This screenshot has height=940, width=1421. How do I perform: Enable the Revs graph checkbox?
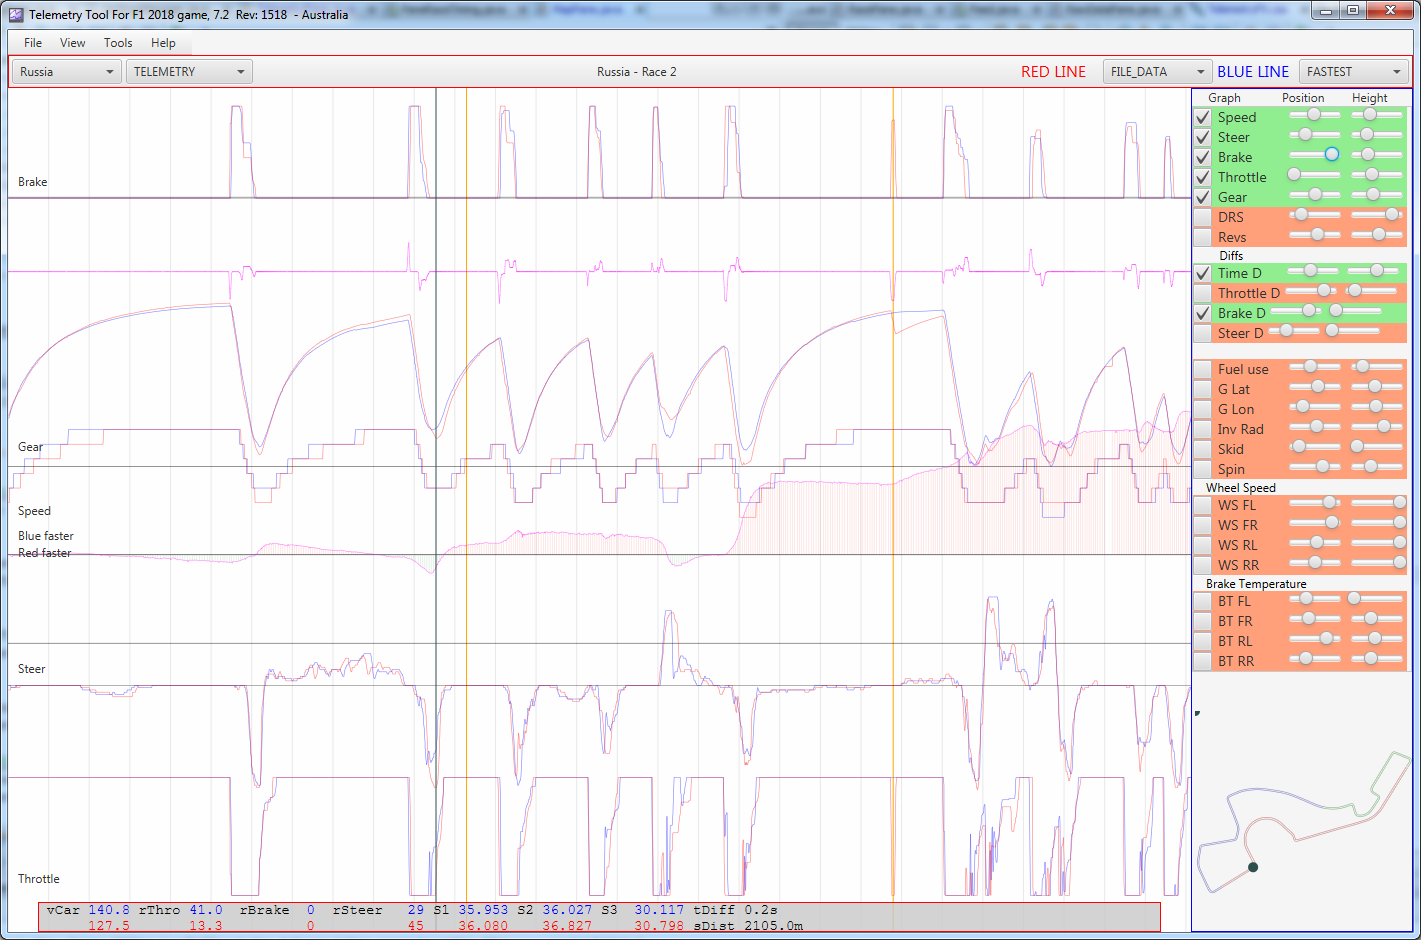(1203, 237)
